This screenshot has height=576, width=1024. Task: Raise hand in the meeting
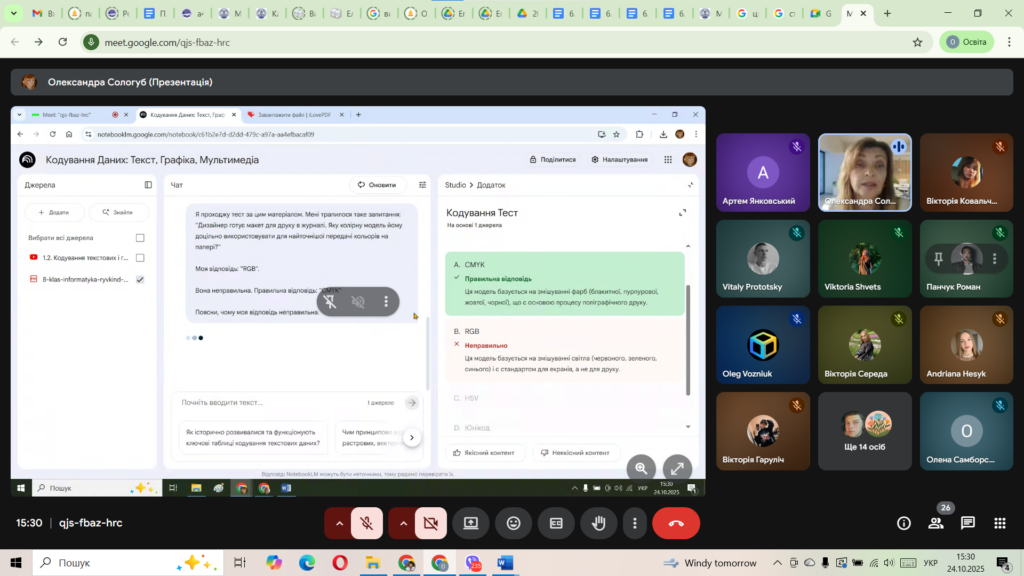click(x=599, y=523)
